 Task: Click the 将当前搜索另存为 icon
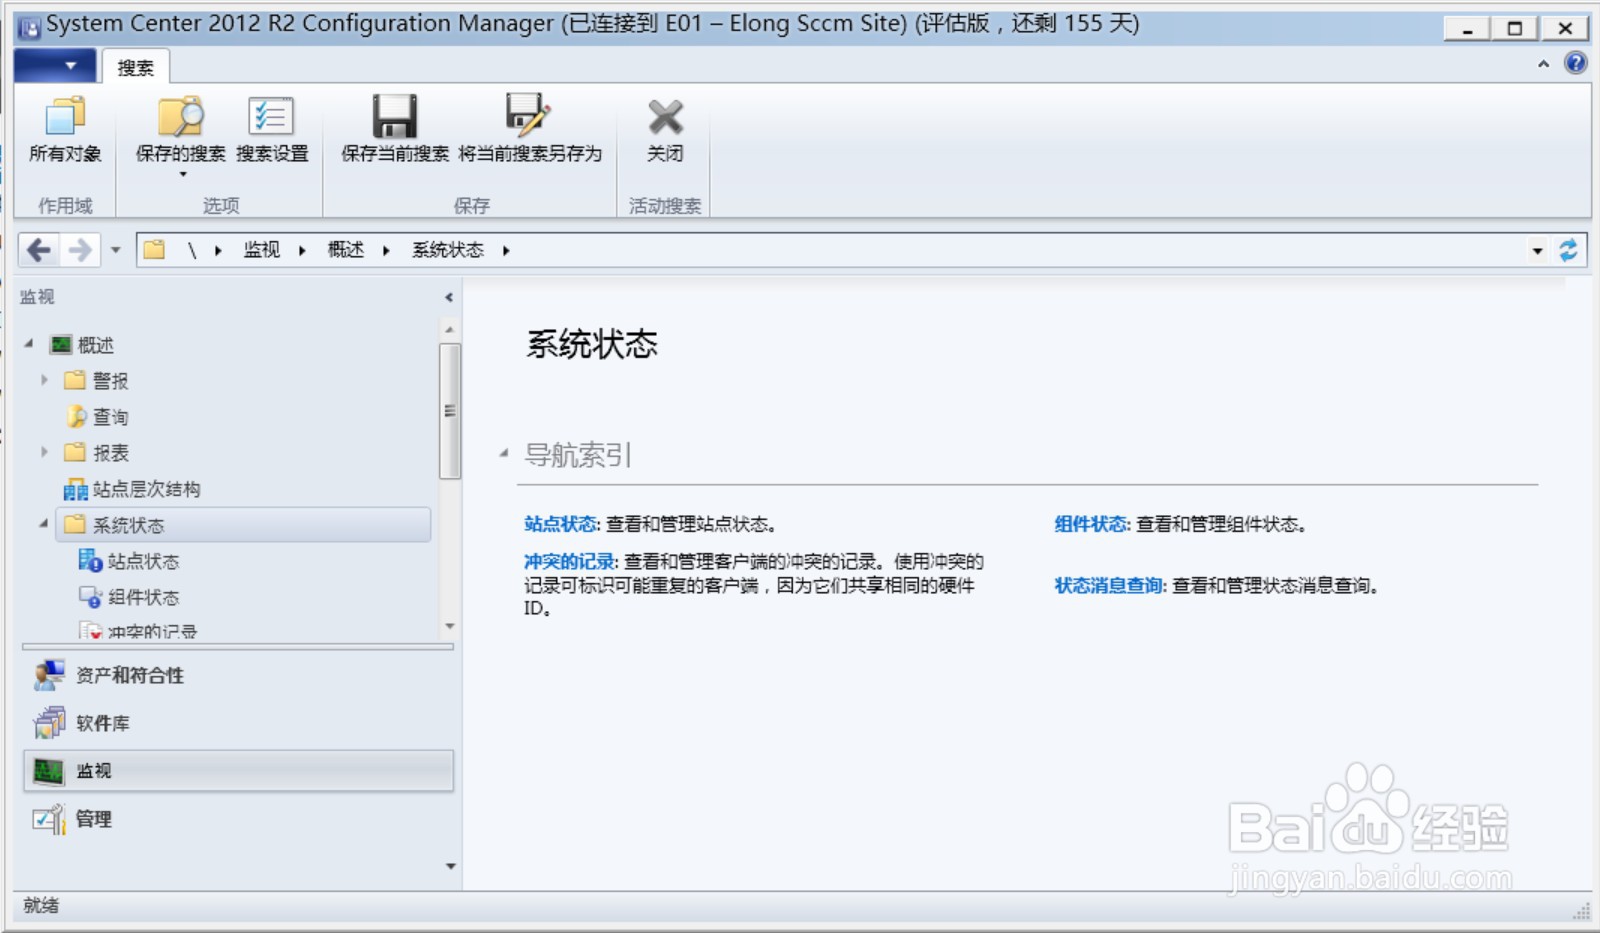[x=527, y=120]
